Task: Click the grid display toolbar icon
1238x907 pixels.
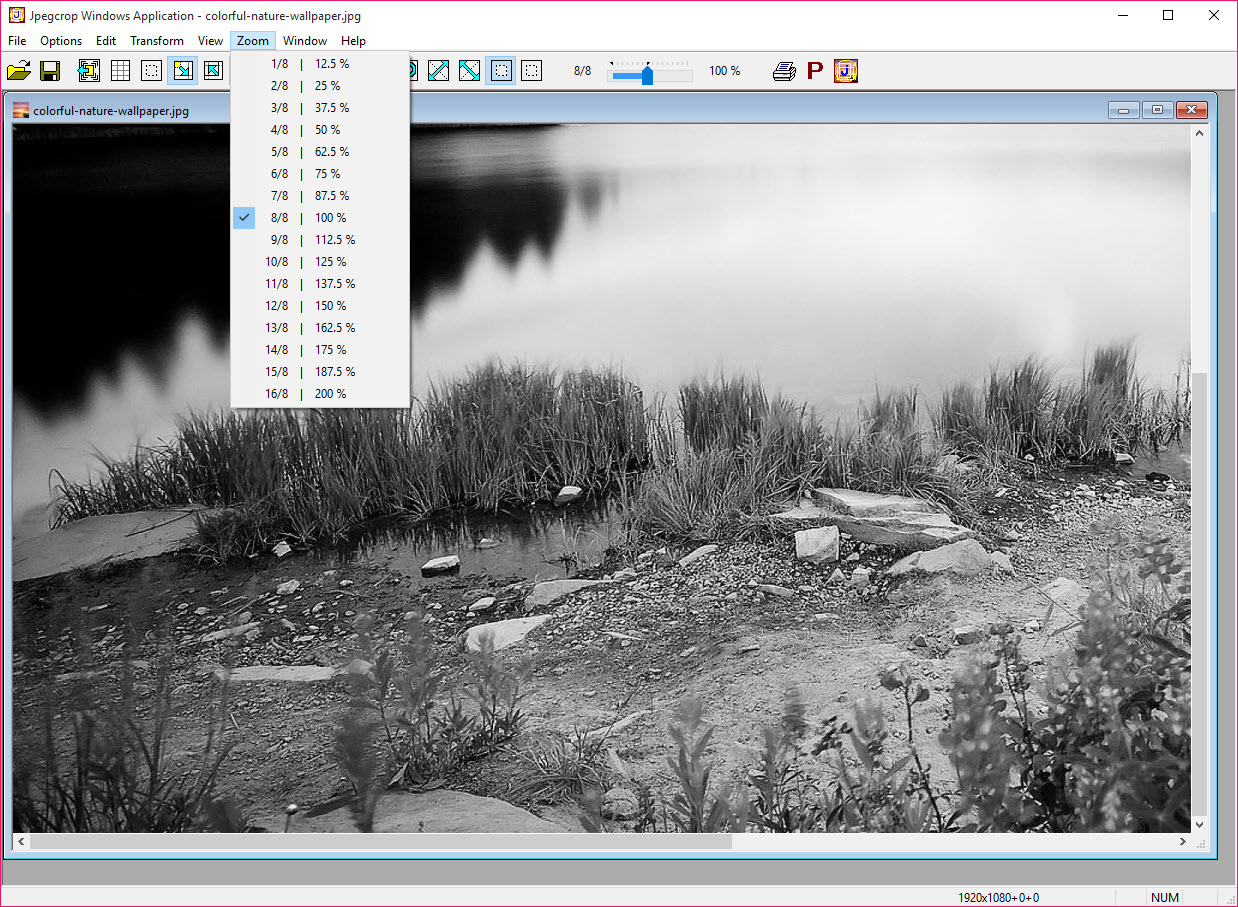Action: (x=120, y=71)
